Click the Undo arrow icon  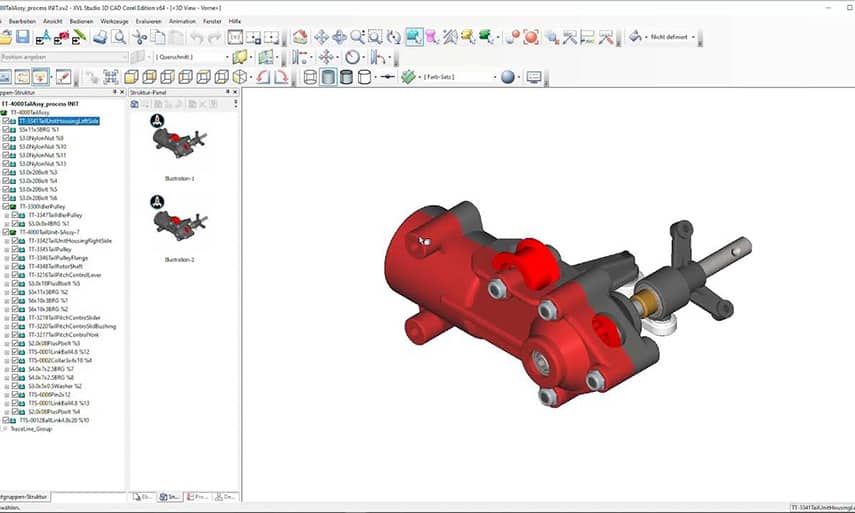coord(196,37)
